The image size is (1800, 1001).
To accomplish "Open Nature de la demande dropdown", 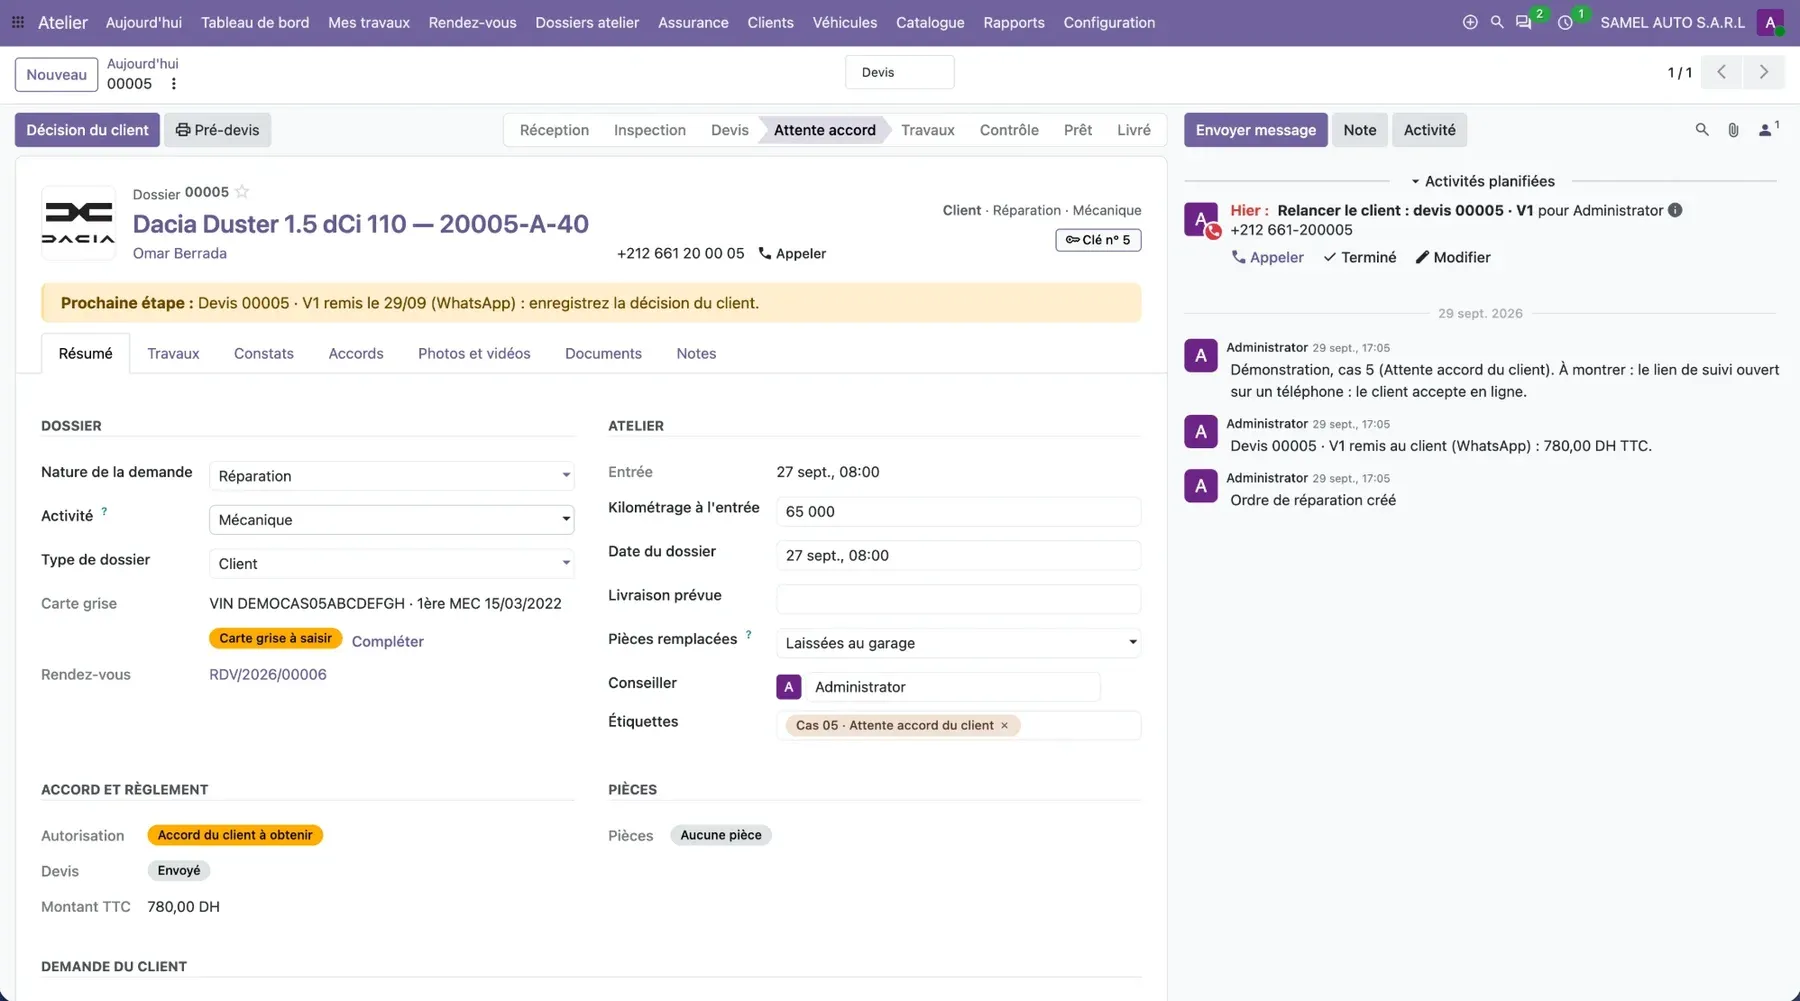I will coord(392,476).
